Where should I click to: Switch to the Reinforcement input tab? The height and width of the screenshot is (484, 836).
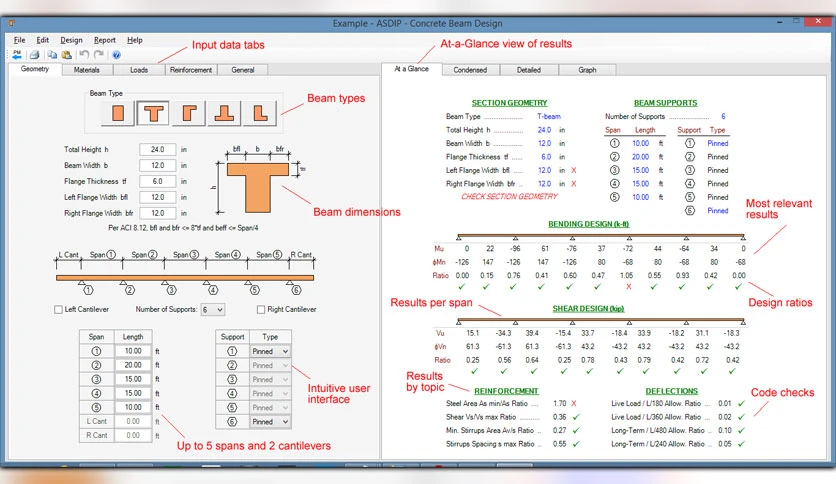(190, 70)
